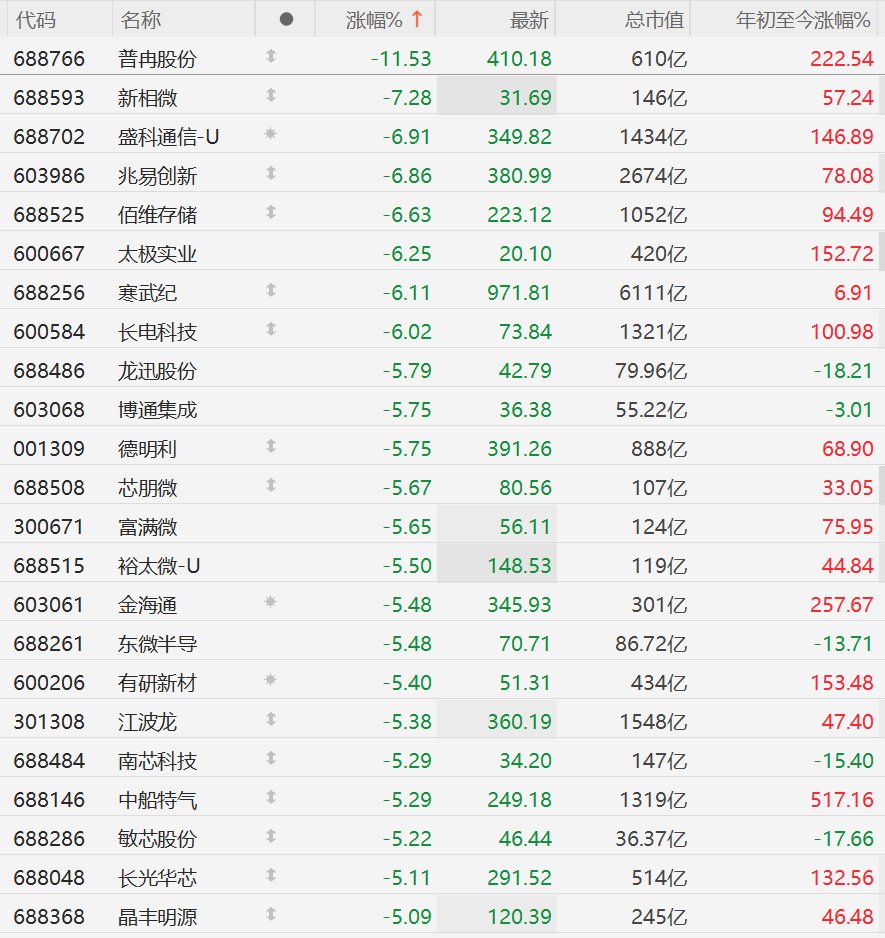
Task: Select stock code 688484
Action: click(49, 761)
